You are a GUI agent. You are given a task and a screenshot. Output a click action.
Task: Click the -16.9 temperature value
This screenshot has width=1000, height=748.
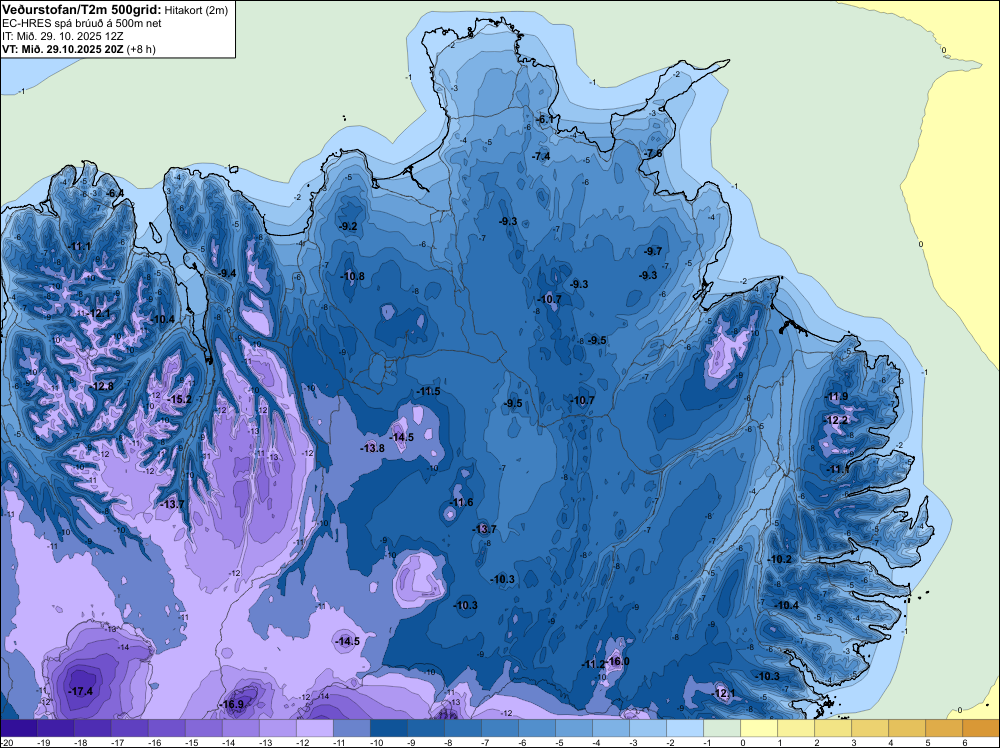(232, 705)
